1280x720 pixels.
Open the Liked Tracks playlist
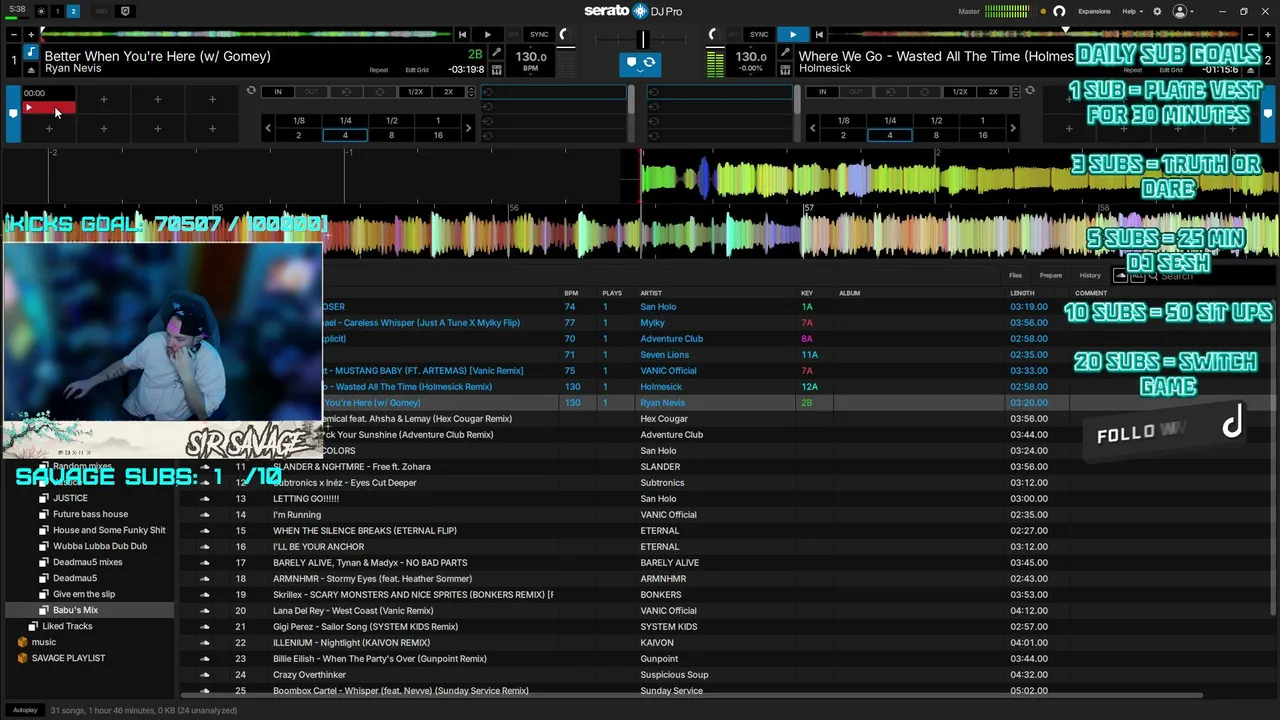coord(67,626)
